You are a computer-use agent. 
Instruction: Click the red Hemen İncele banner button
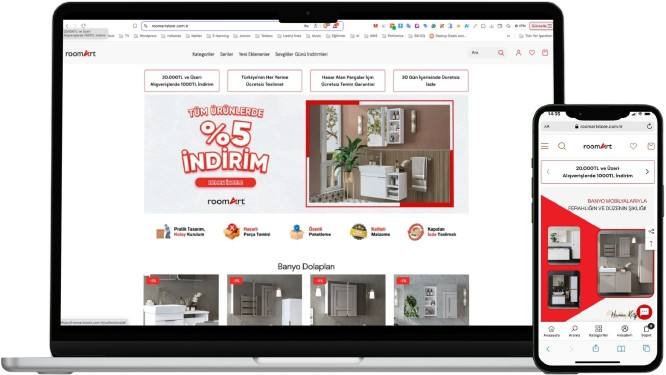click(226, 183)
